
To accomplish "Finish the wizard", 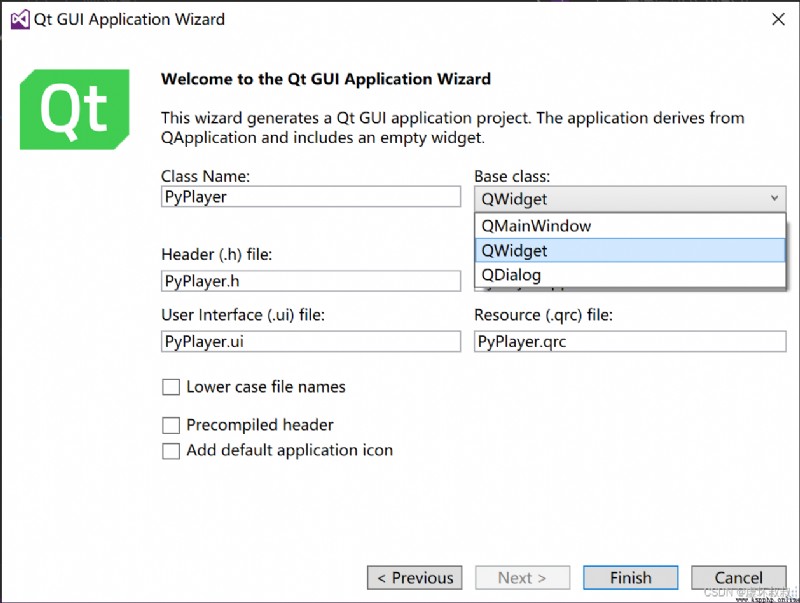I will click(x=631, y=577).
